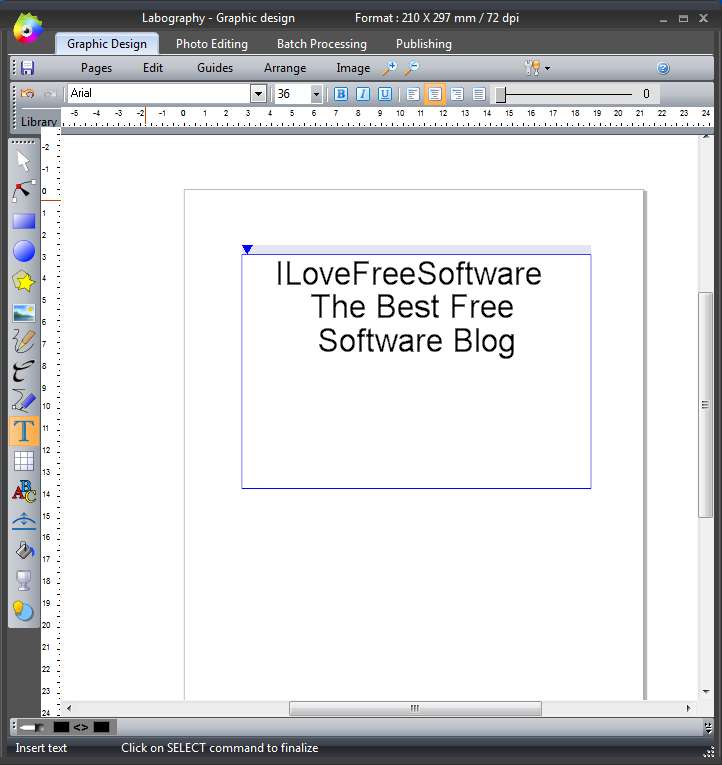Click the zoom out magnifier icon
The width and height of the screenshot is (722, 765).
click(411, 68)
